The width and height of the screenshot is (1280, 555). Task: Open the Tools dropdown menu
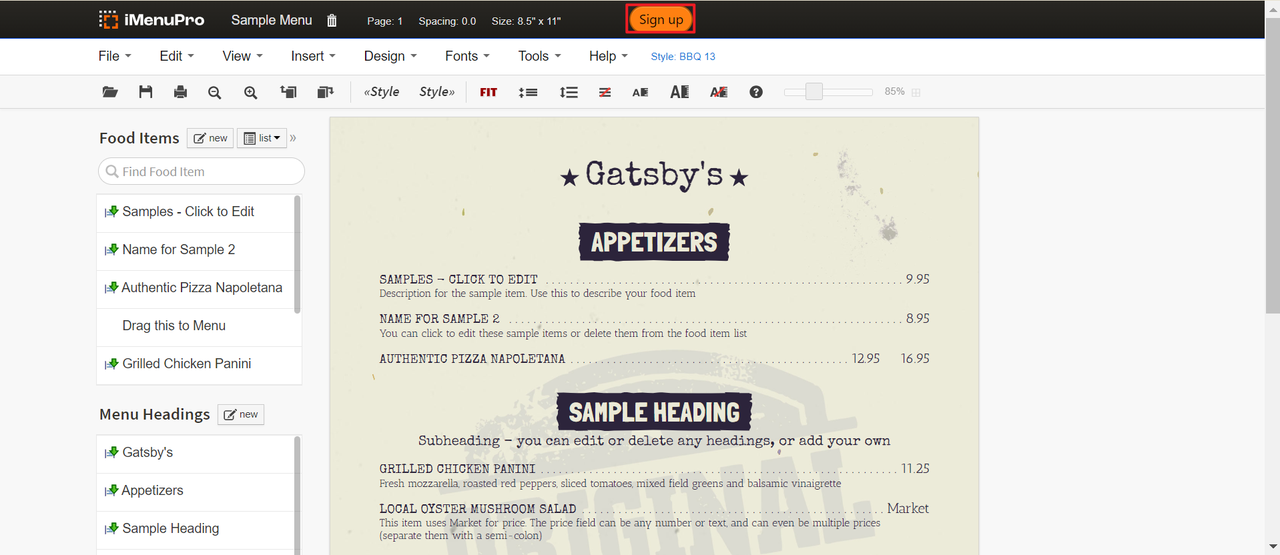click(x=539, y=56)
